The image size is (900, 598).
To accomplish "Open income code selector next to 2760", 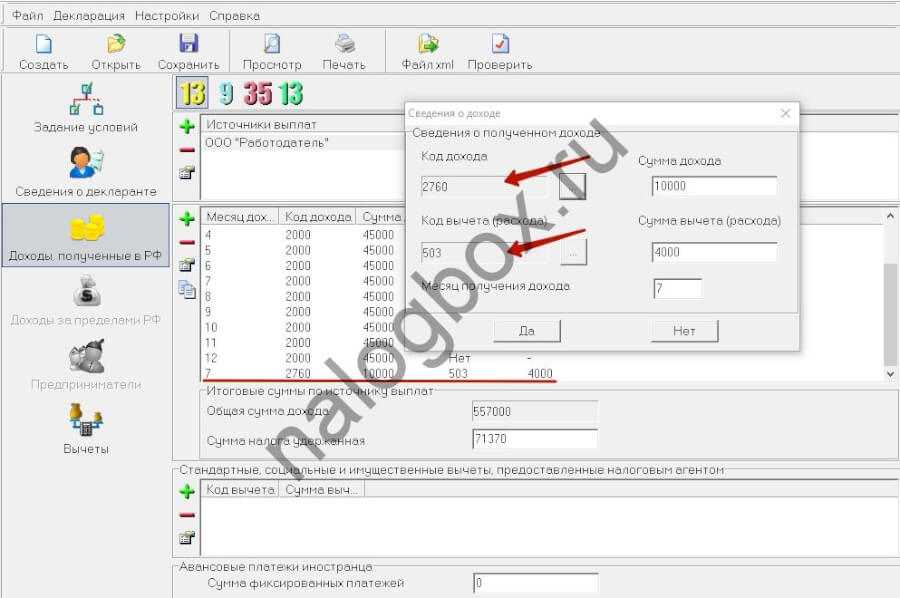I will click(x=572, y=186).
